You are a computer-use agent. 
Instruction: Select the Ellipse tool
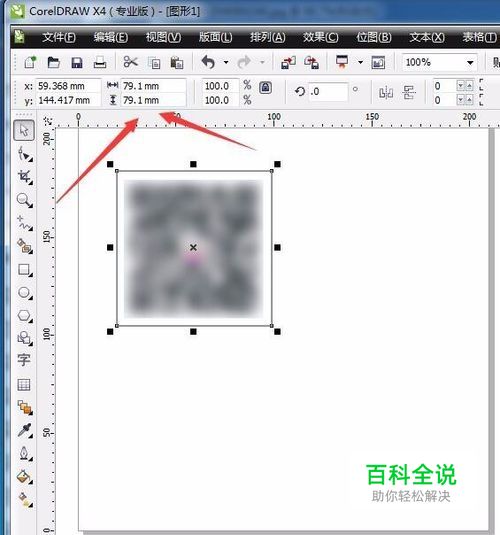pos(25,293)
